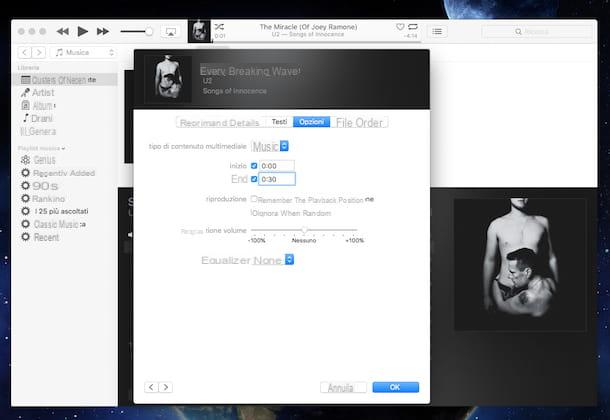Open the Up Next list icon
This screenshot has height=420, width=610.
click(437, 32)
